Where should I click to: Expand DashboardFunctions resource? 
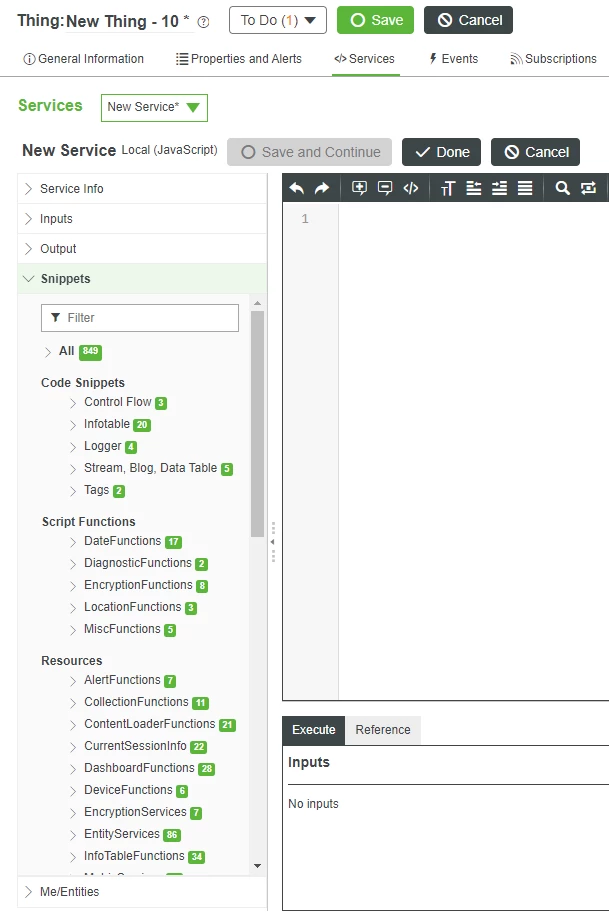click(73, 769)
